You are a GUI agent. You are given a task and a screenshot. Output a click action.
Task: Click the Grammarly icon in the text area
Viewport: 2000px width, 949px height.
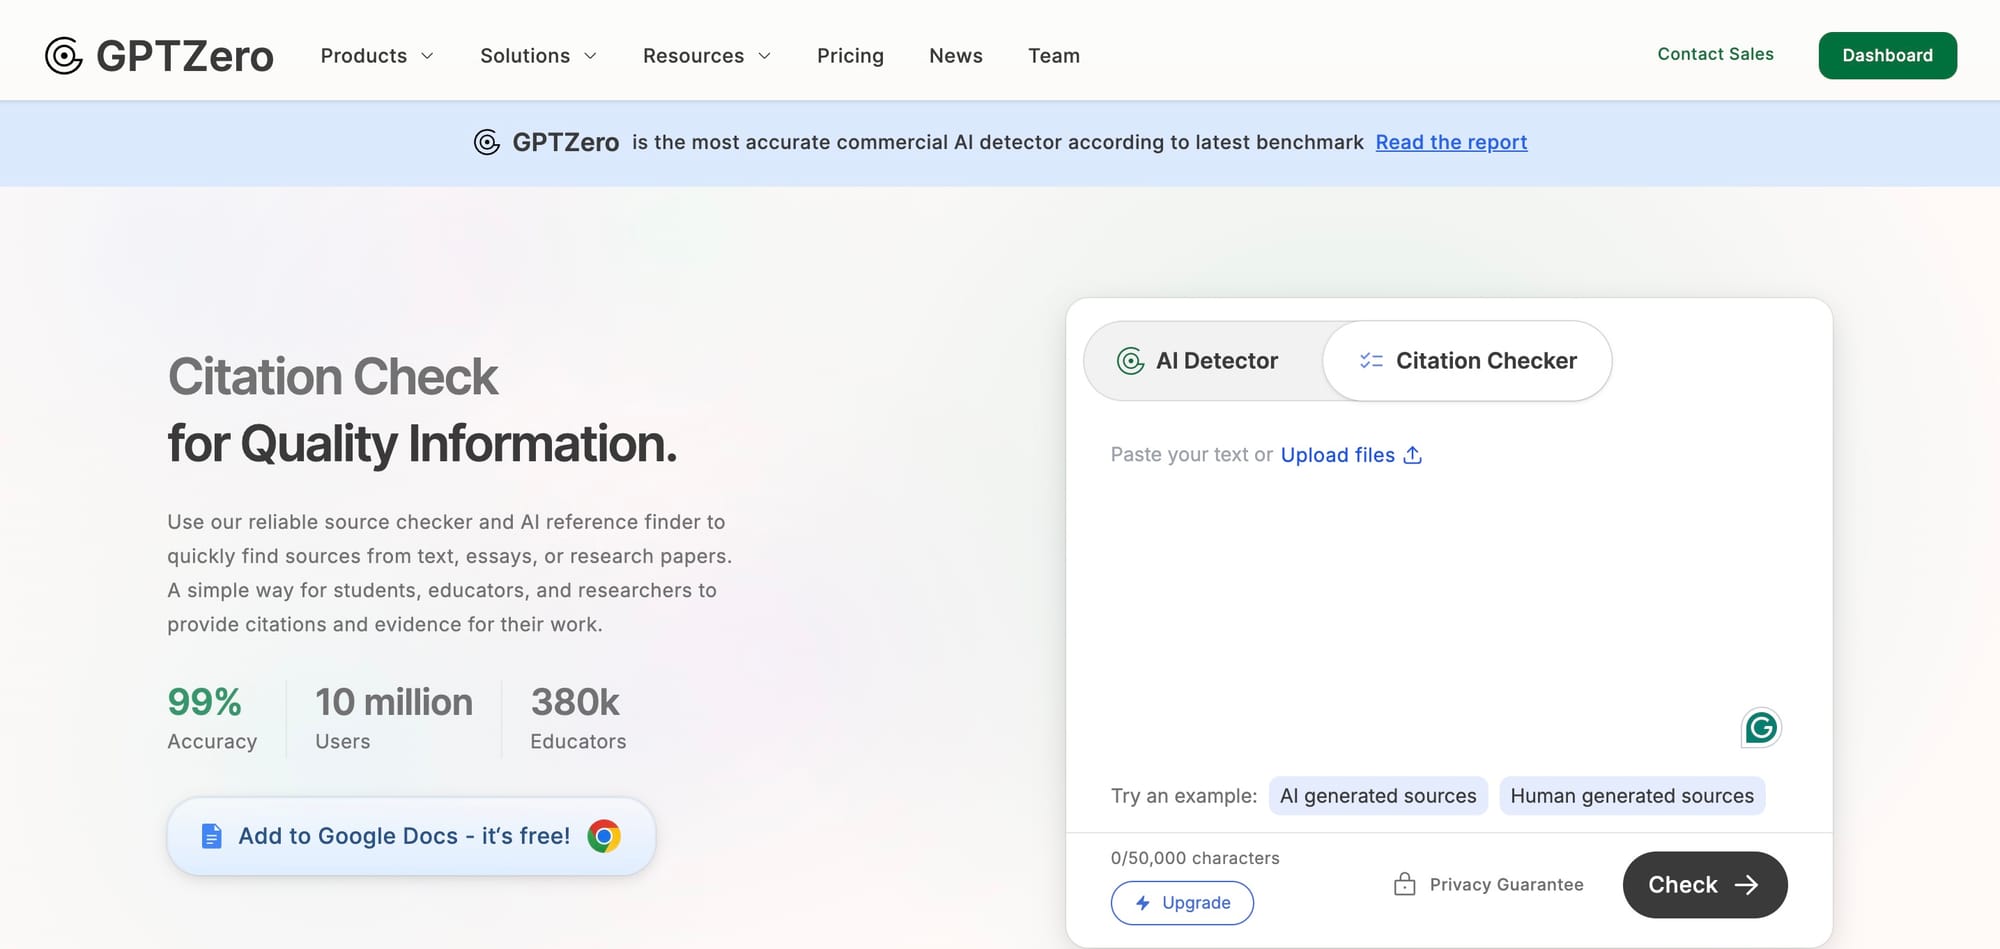pyautogui.click(x=1761, y=727)
